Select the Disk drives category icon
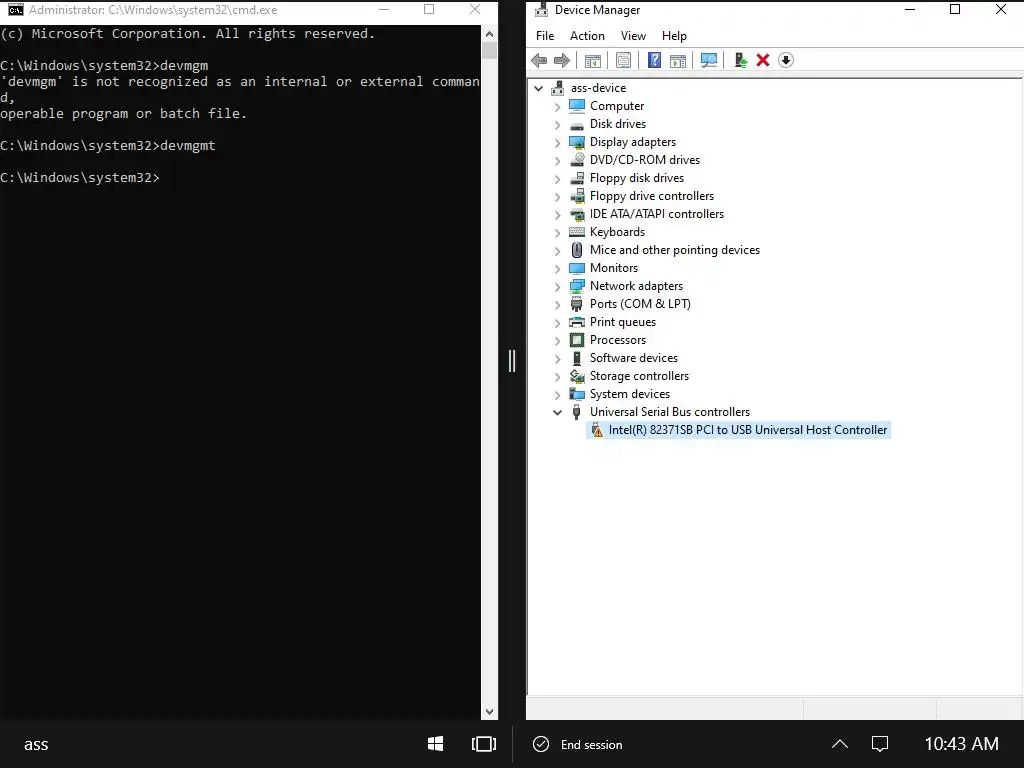The height and width of the screenshot is (768, 1024). pos(577,124)
